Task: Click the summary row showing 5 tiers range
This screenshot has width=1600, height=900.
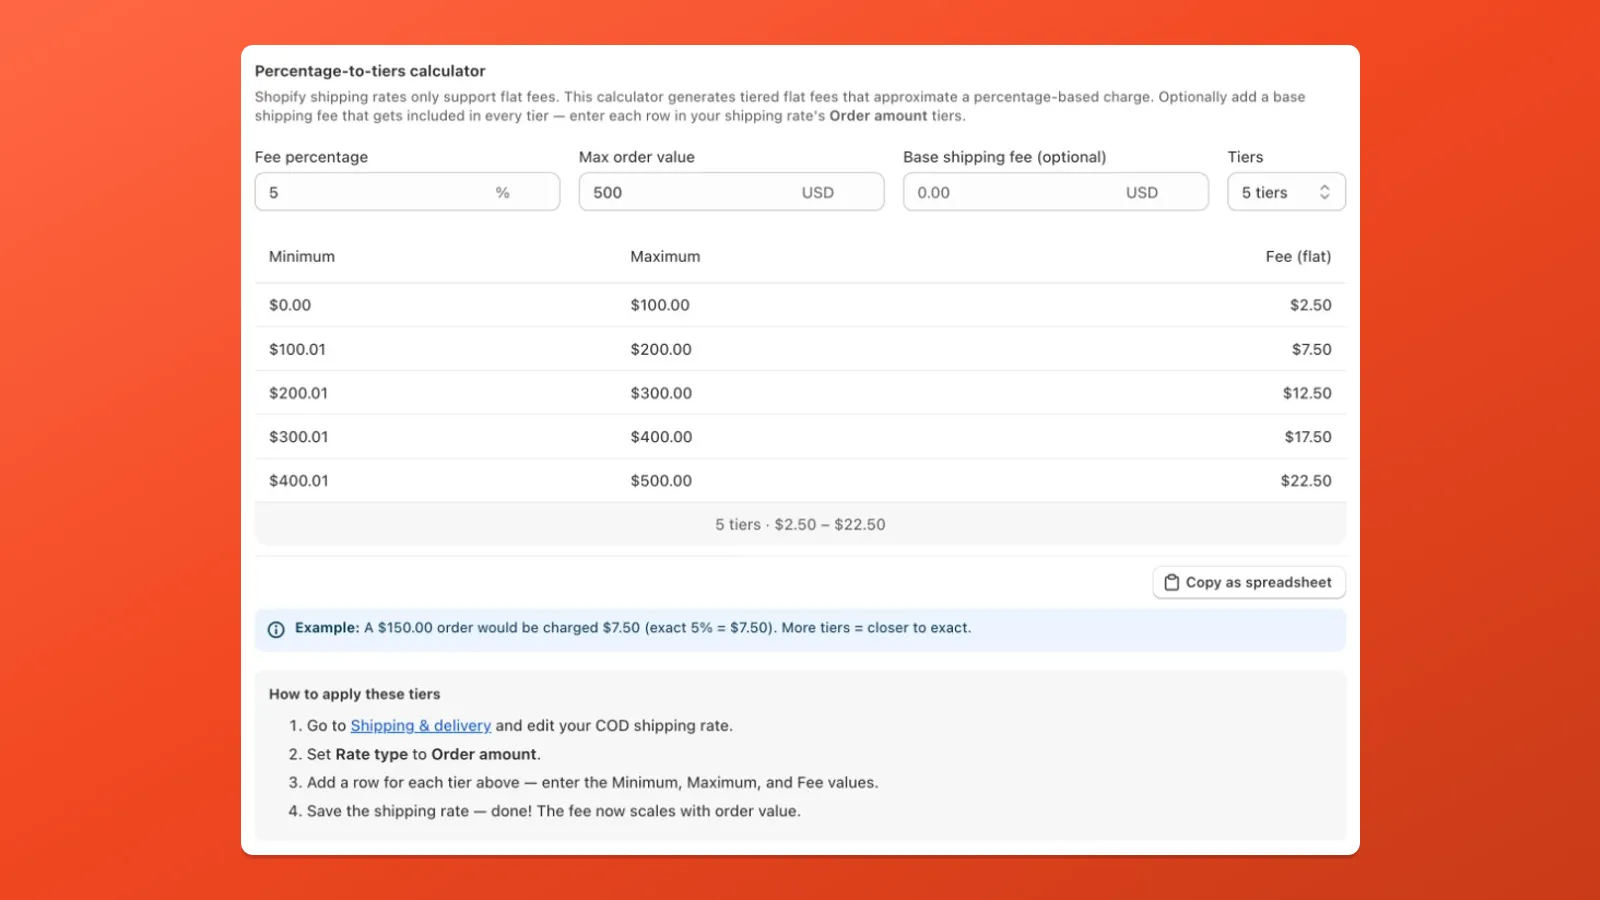Action: coord(800,523)
